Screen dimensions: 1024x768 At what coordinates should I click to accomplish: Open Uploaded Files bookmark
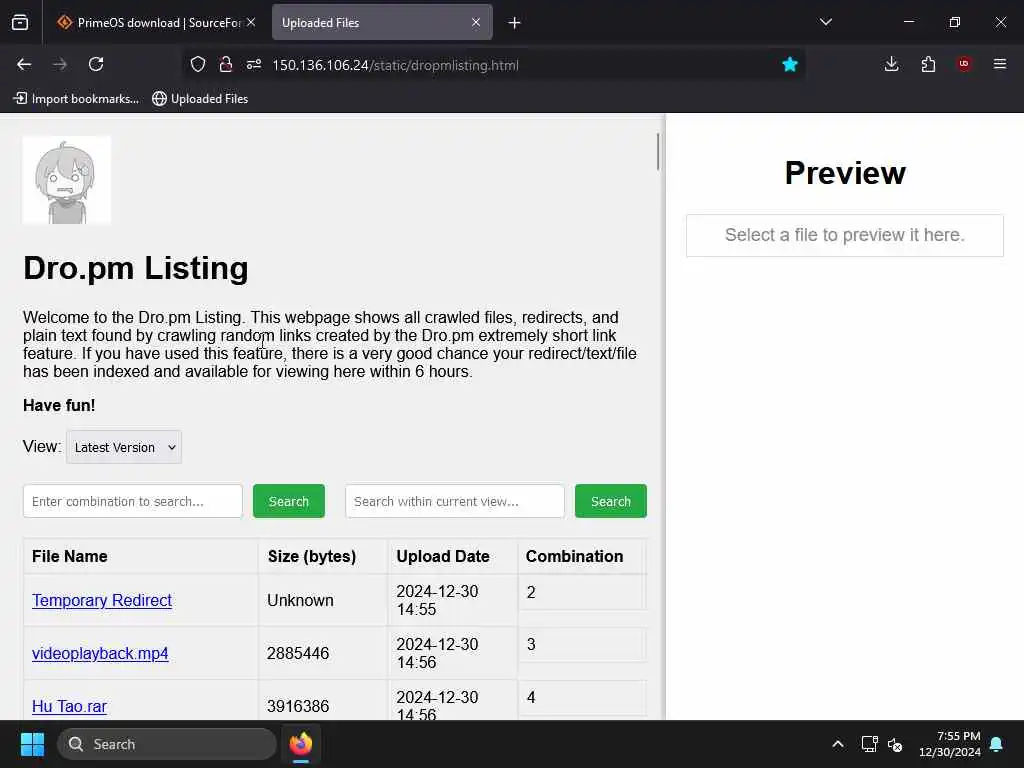point(200,99)
